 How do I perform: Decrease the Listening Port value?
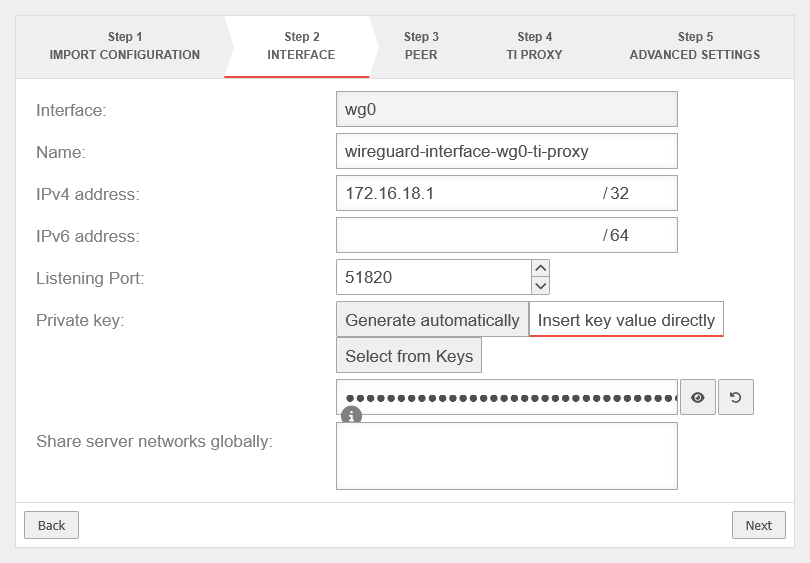pyautogui.click(x=540, y=286)
